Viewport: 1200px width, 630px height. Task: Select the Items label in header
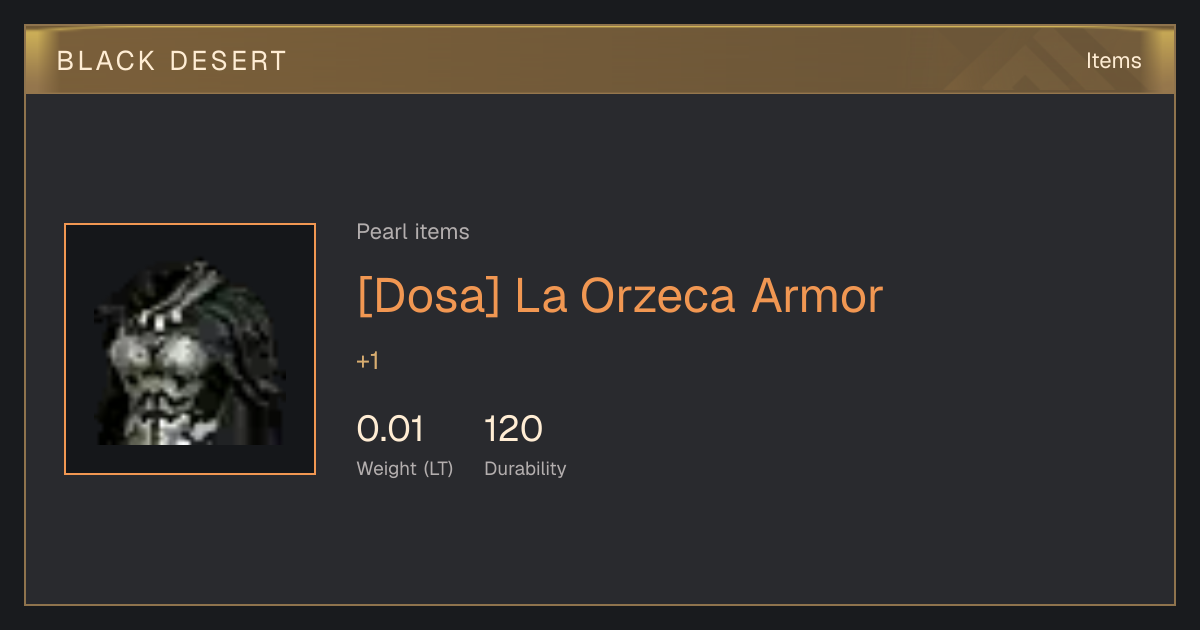point(1114,61)
